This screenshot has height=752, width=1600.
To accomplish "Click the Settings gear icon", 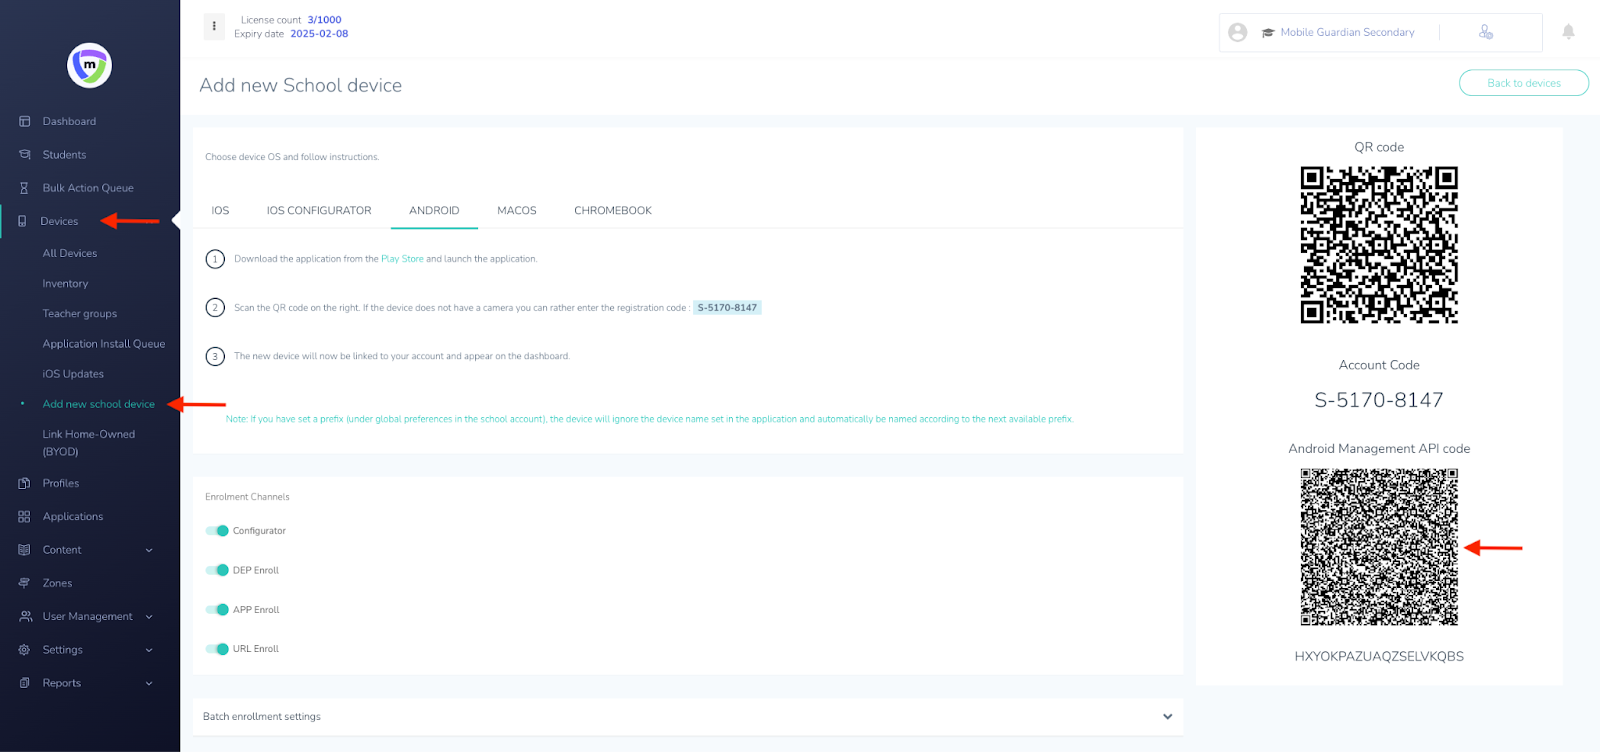I will pyautogui.click(x=24, y=650).
